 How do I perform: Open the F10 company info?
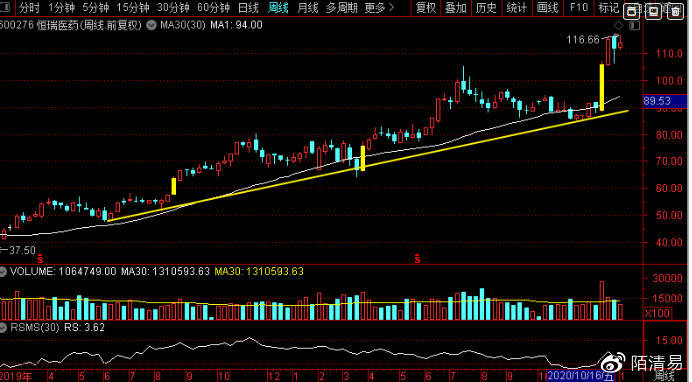[x=579, y=7]
